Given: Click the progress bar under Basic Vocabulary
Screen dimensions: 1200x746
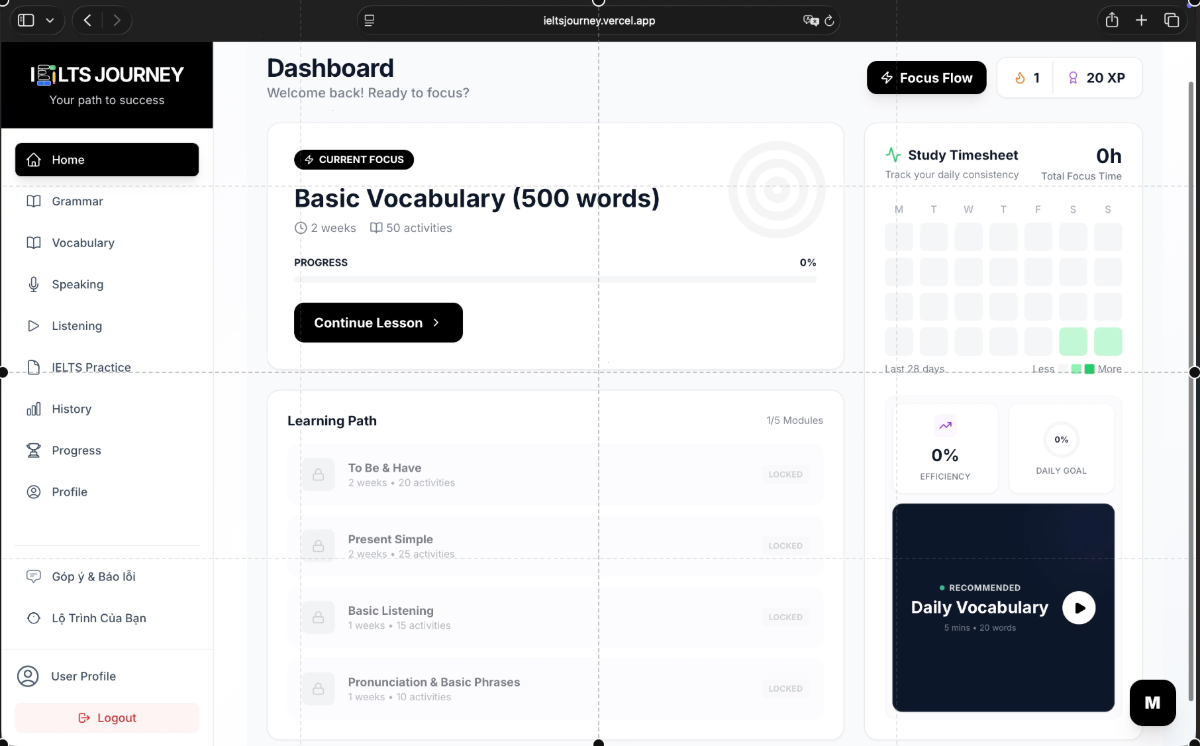Looking at the screenshot, I should (555, 279).
